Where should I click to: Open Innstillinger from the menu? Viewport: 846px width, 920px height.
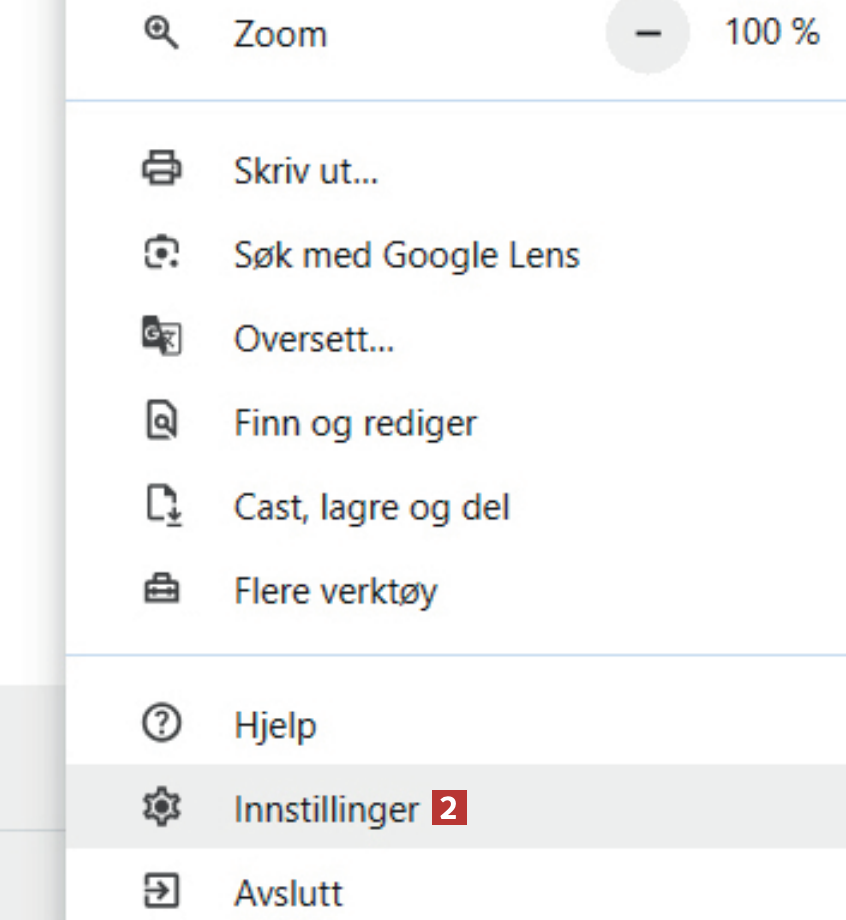tap(326, 809)
